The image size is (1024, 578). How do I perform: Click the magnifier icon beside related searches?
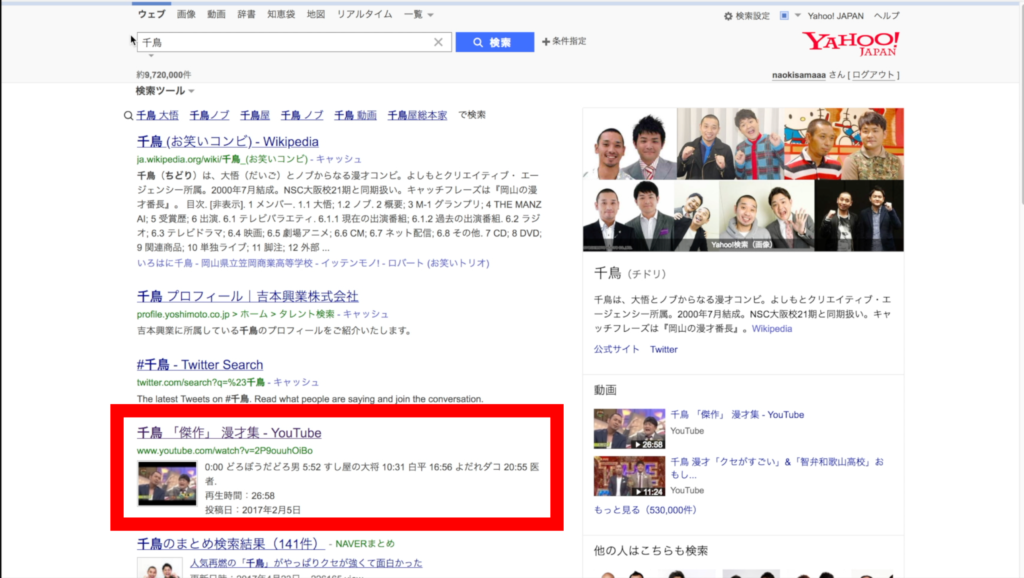point(129,116)
